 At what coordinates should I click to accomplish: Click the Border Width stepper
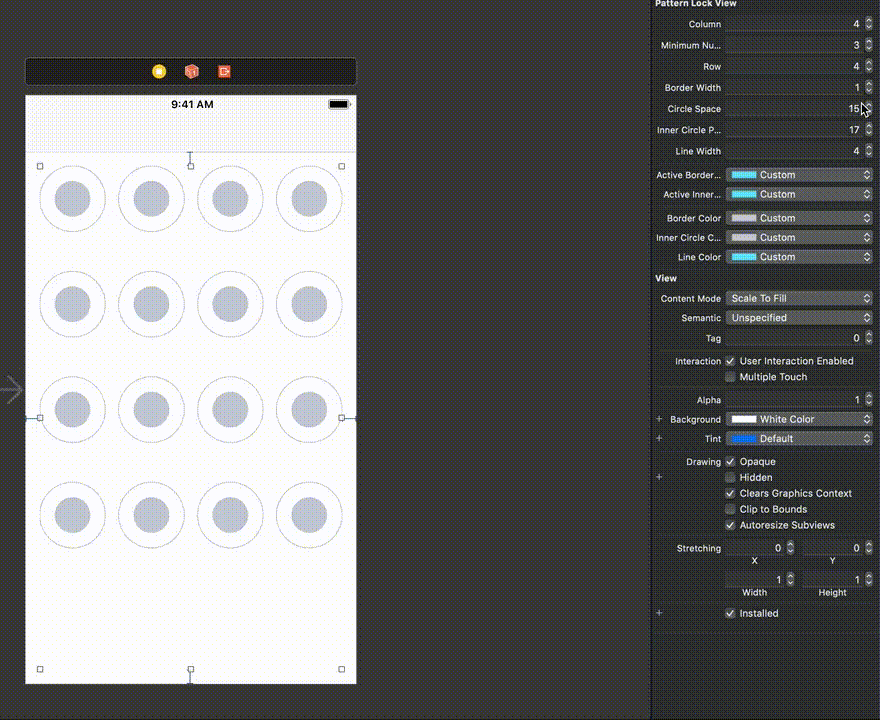869,87
